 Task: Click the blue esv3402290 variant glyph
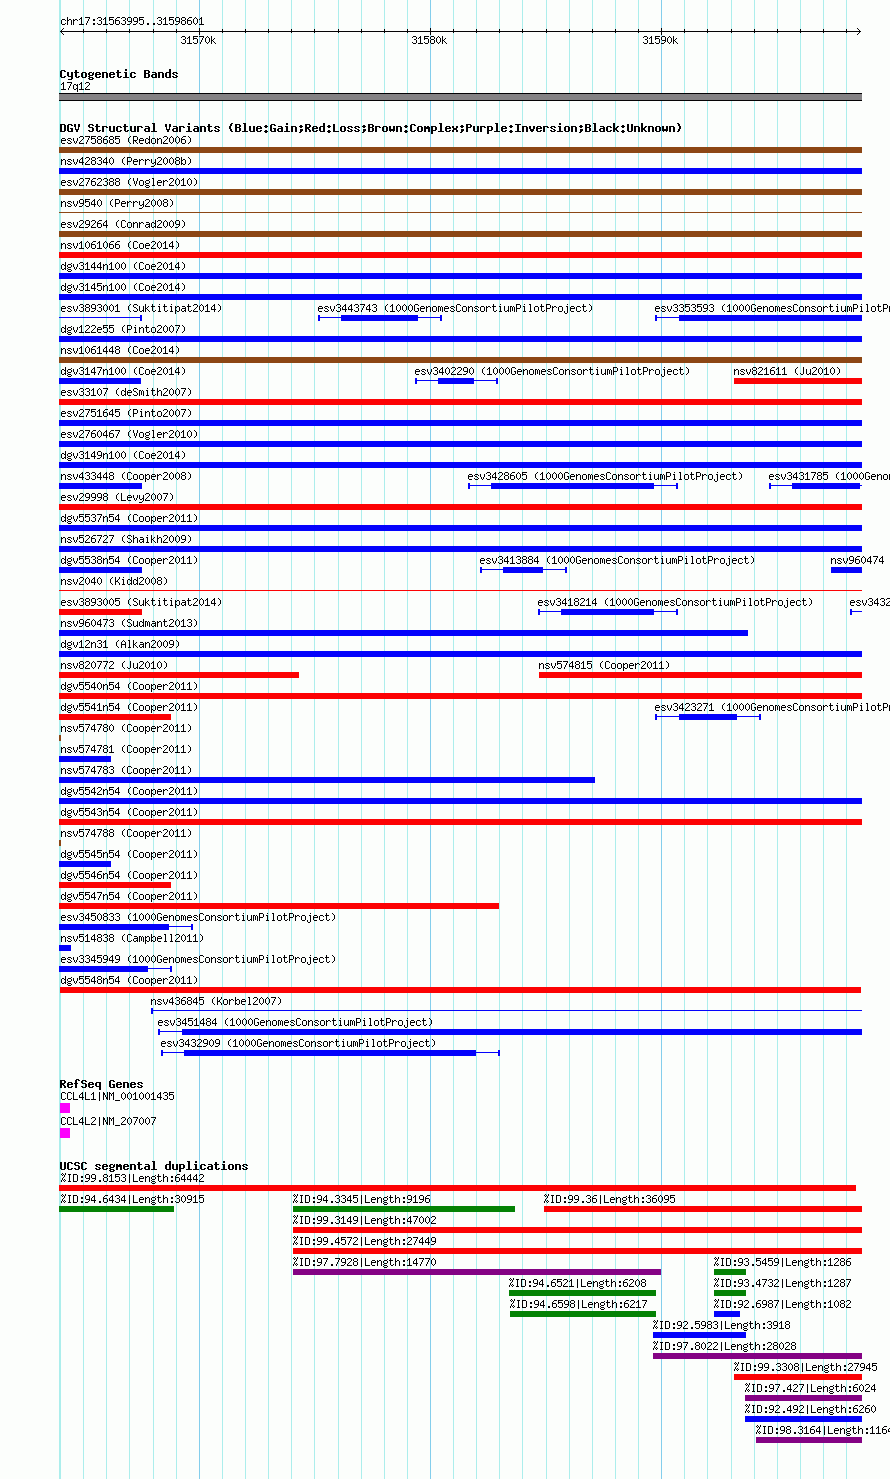coord(456,381)
